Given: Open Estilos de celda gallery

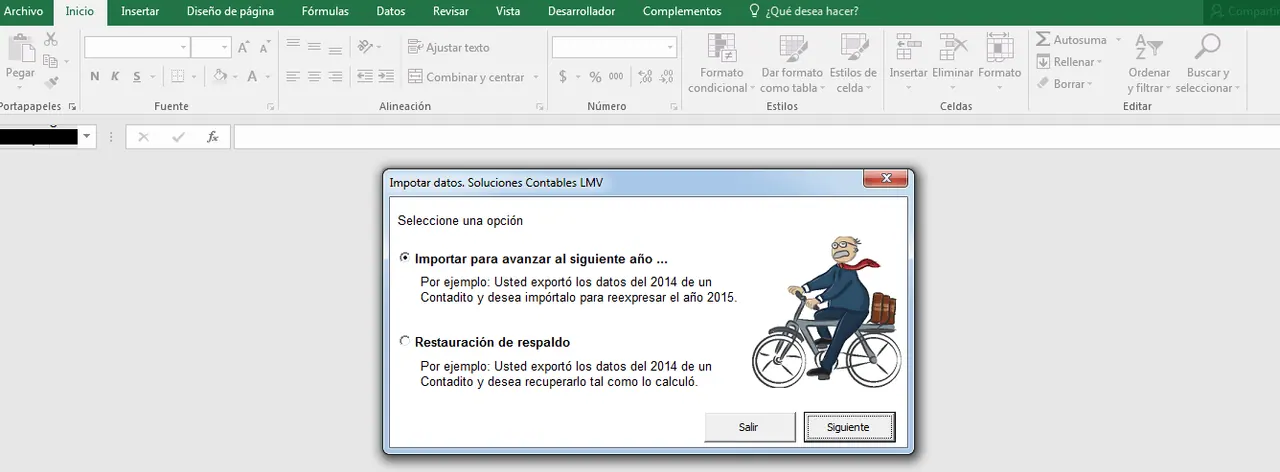Looking at the screenshot, I should coord(856,63).
